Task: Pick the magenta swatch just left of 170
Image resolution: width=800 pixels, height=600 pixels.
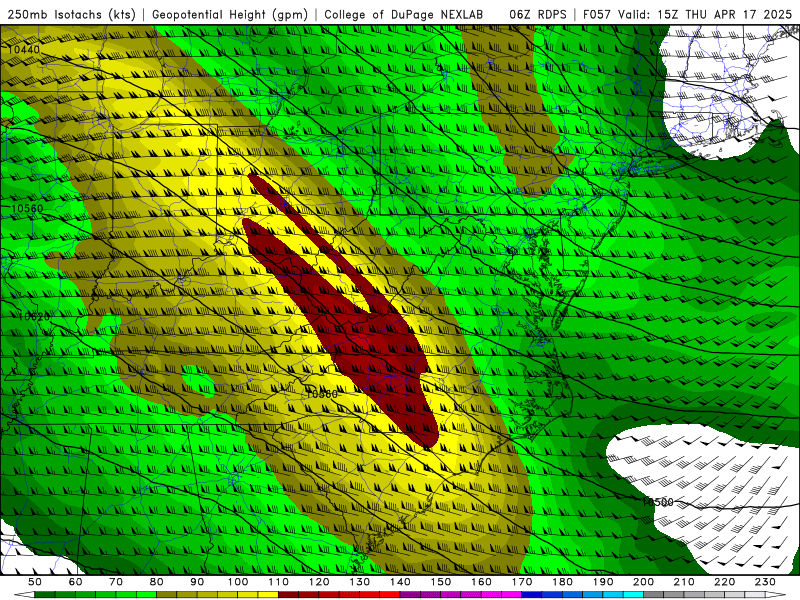Action: coord(511,595)
